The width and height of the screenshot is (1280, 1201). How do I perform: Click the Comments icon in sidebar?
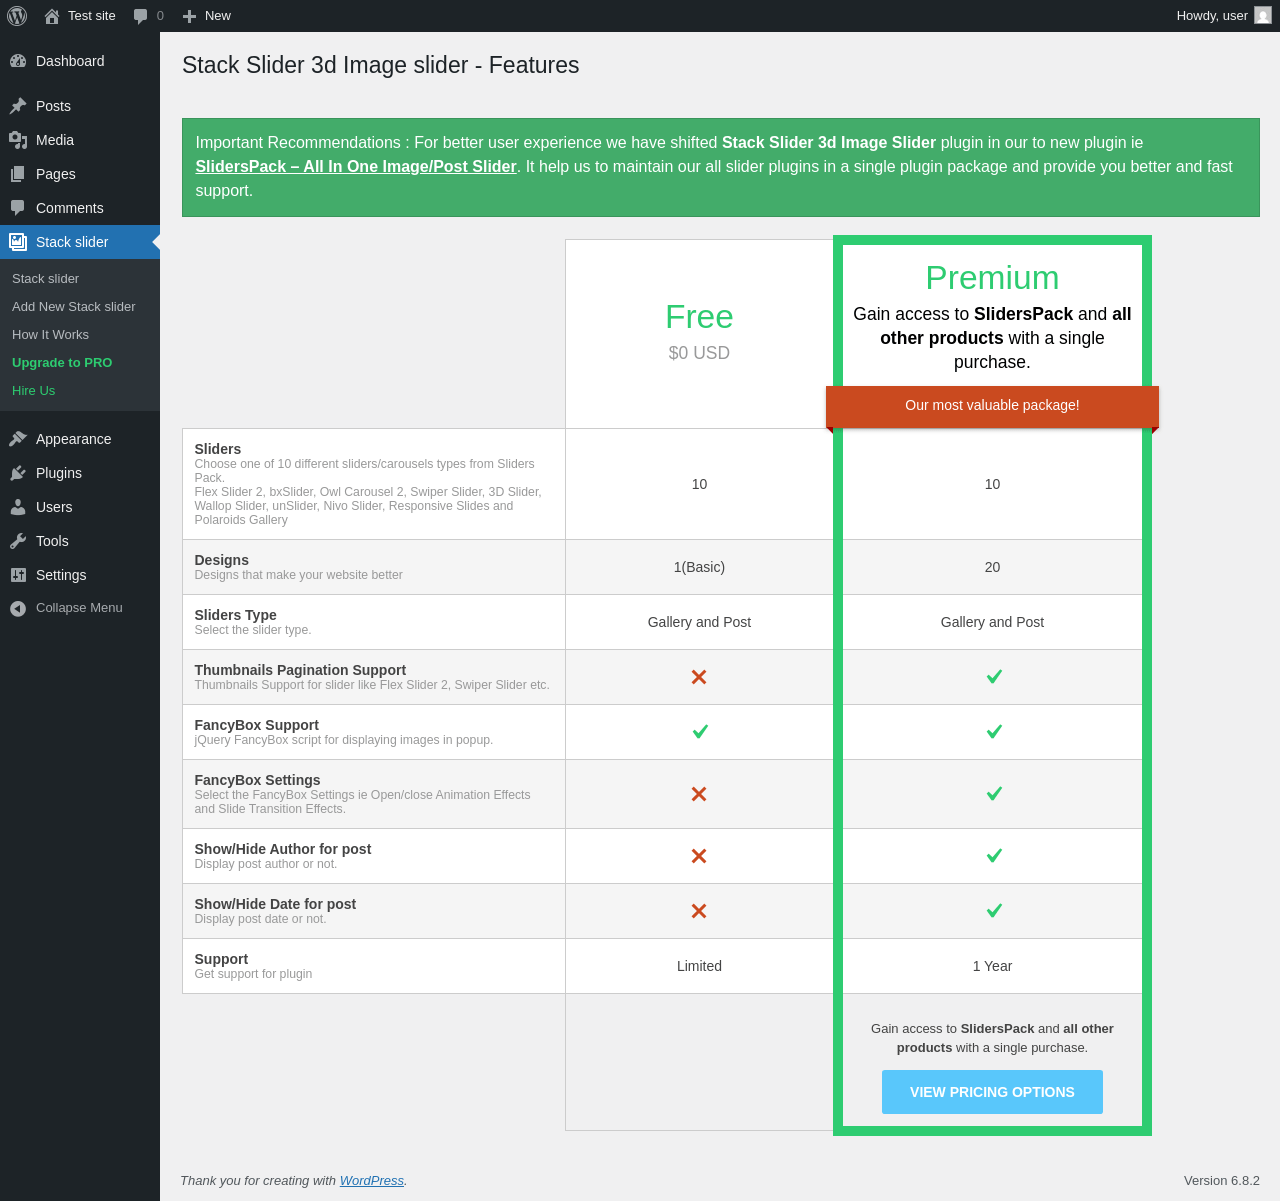pyautogui.click(x=18, y=208)
